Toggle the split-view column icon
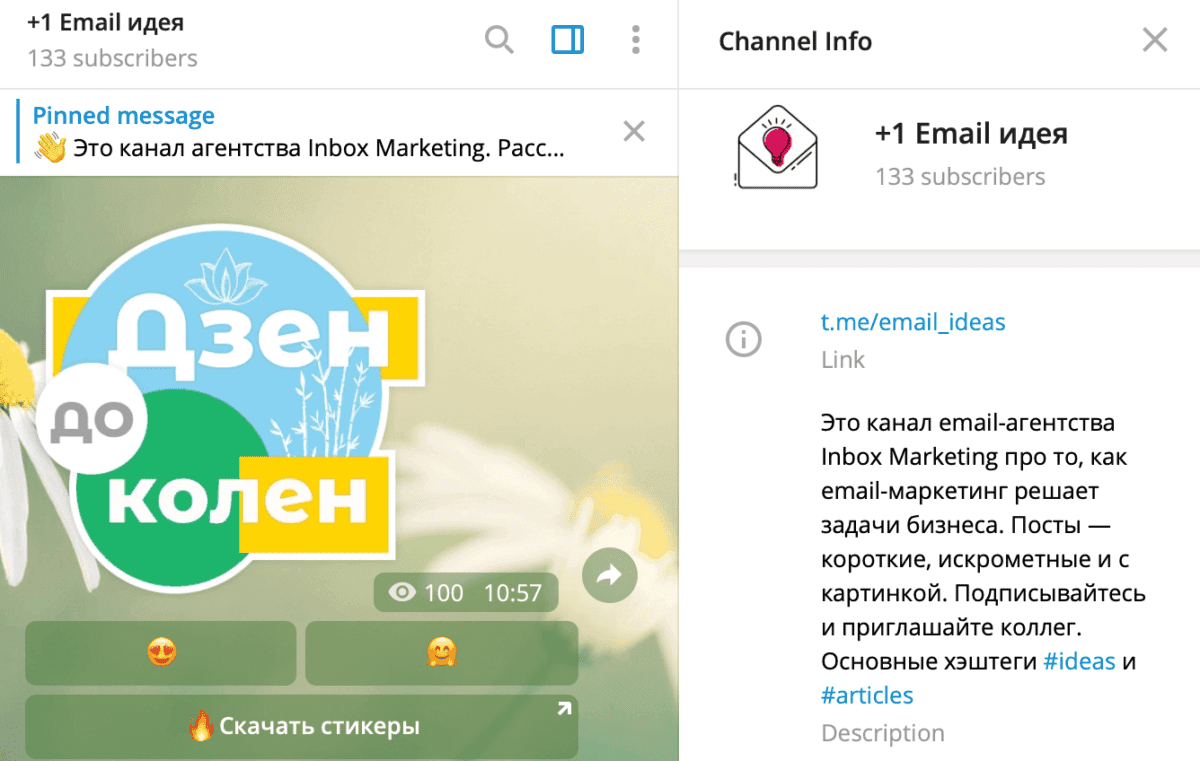This screenshot has width=1200, height=761. point(567,40)
